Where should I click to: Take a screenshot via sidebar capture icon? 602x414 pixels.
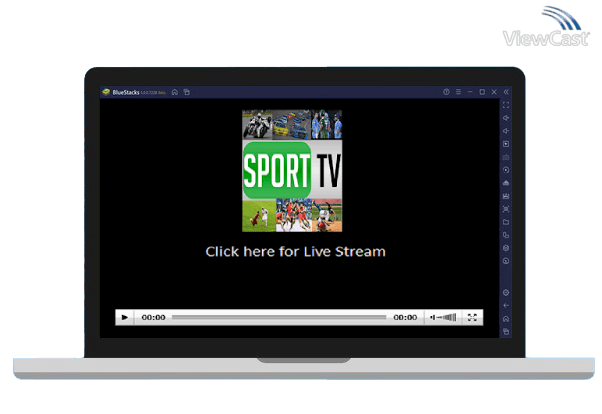506,209
